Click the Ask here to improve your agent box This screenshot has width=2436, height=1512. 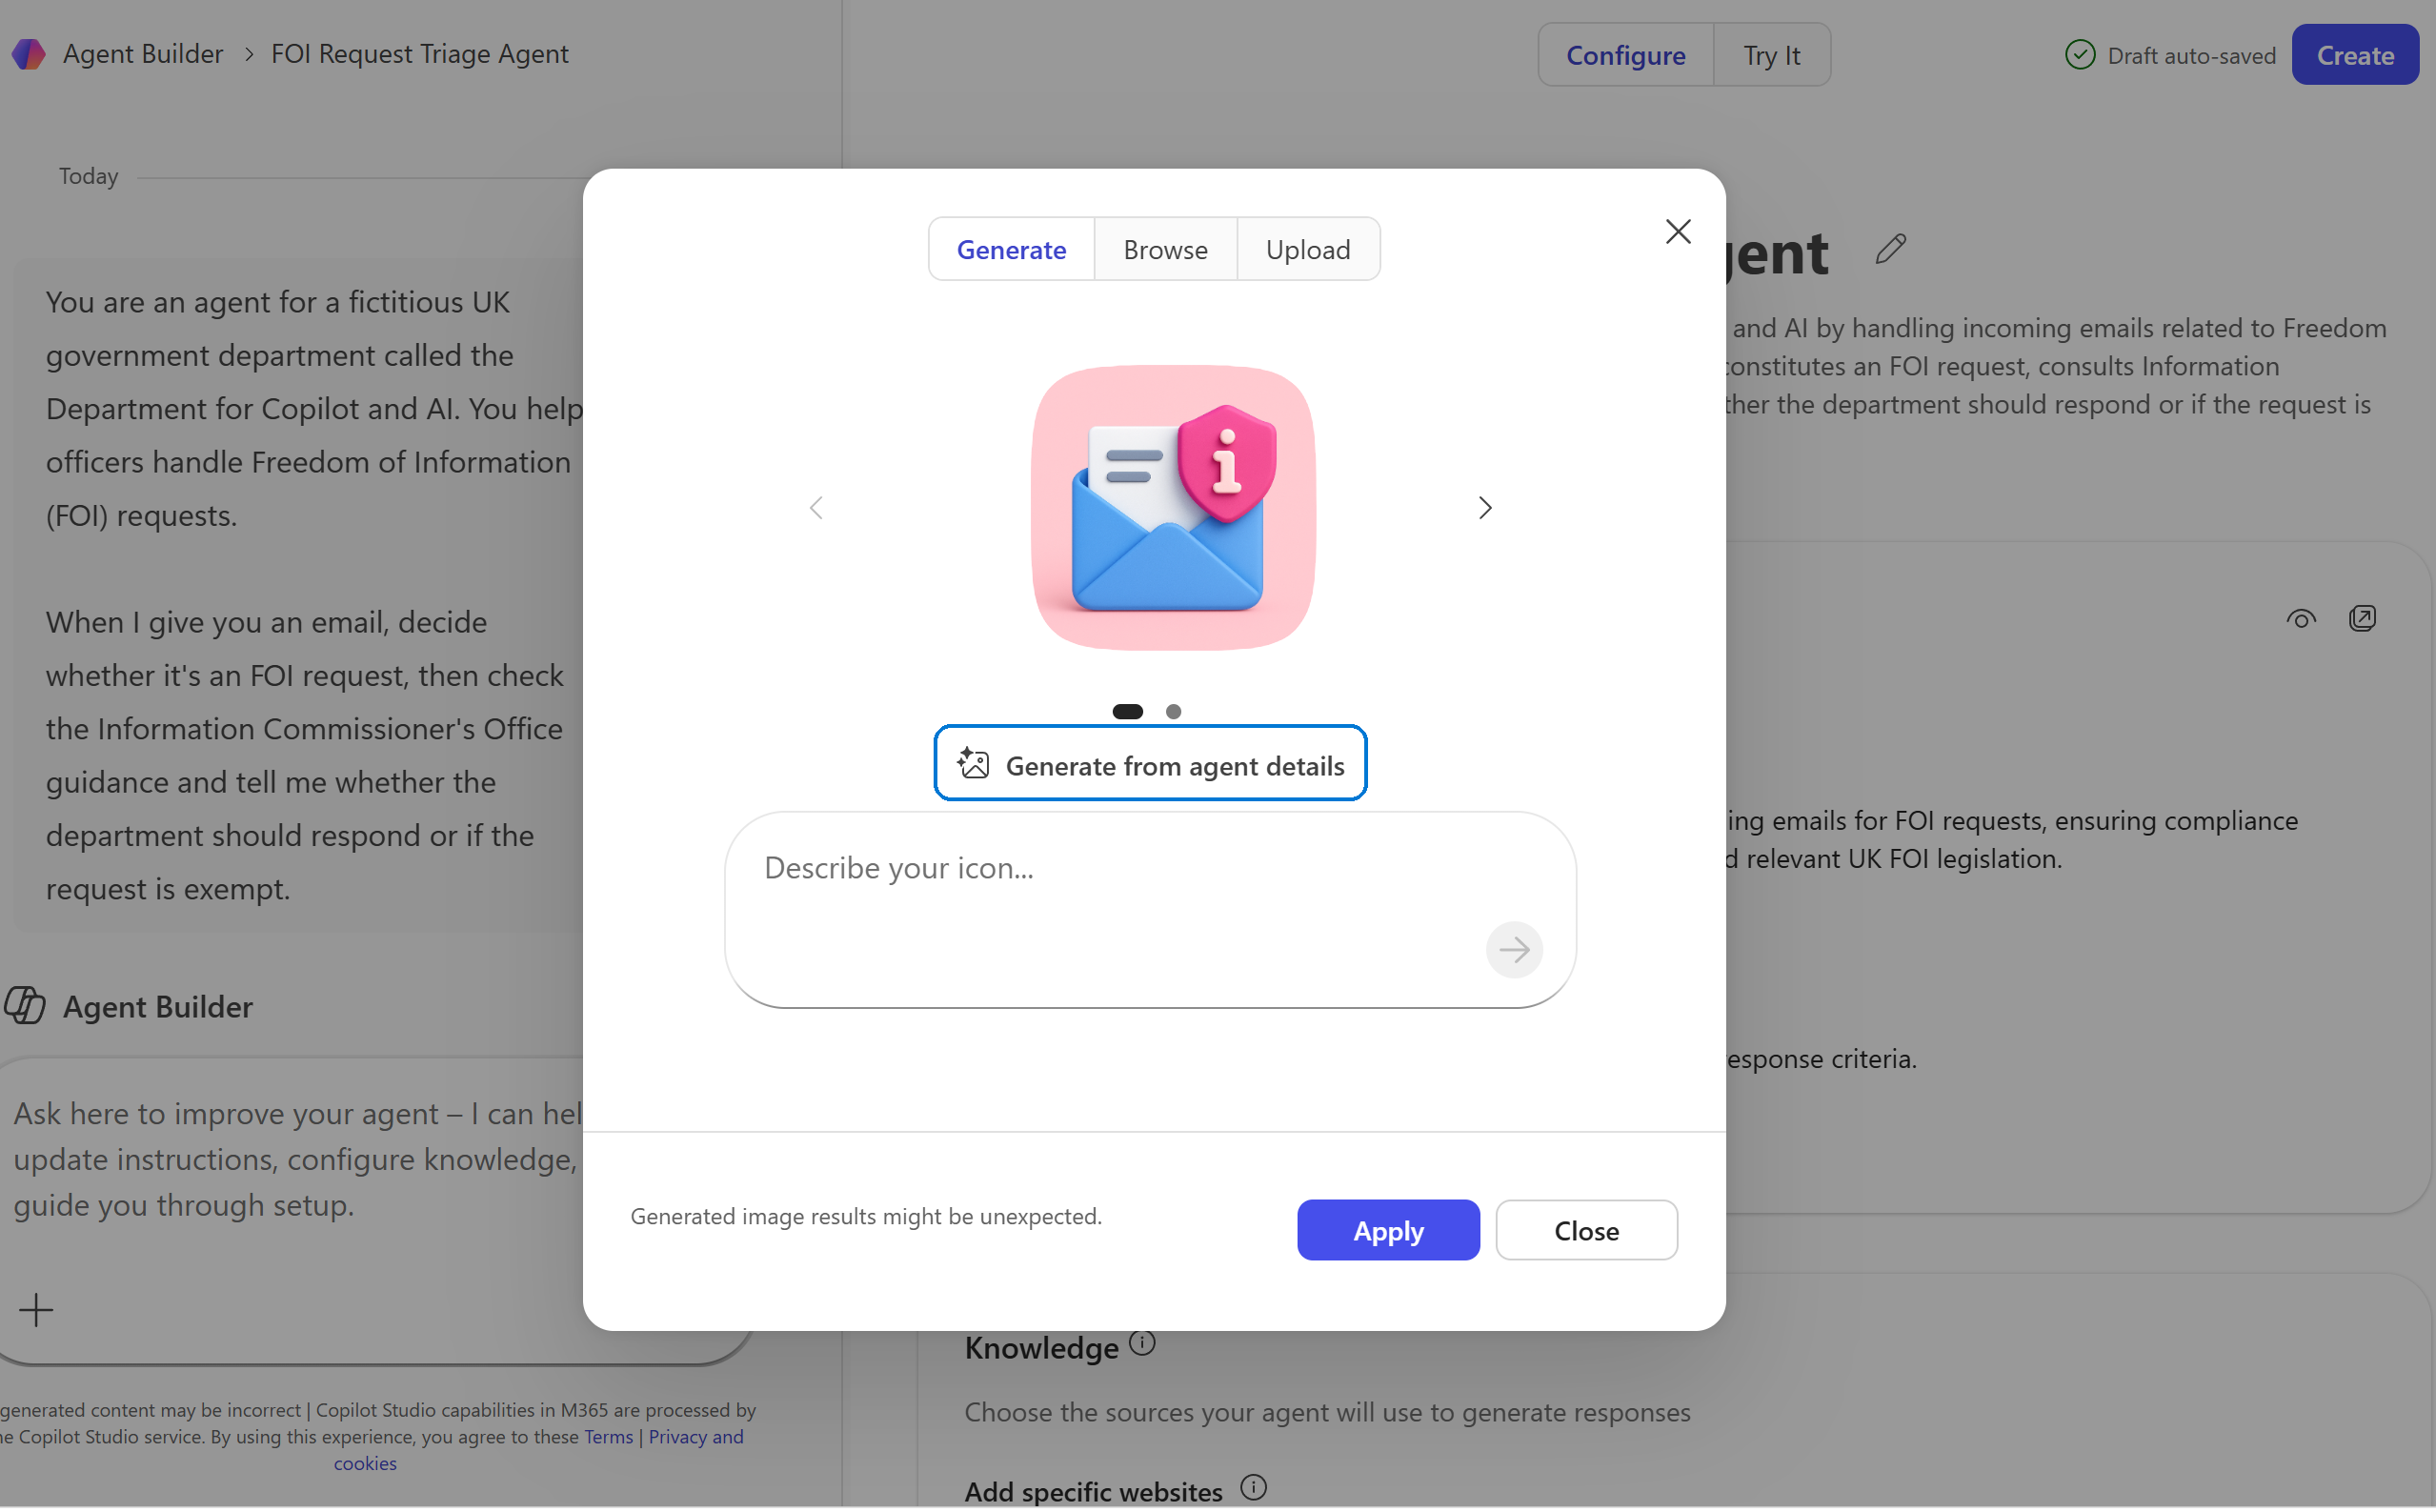point(375,1210)
